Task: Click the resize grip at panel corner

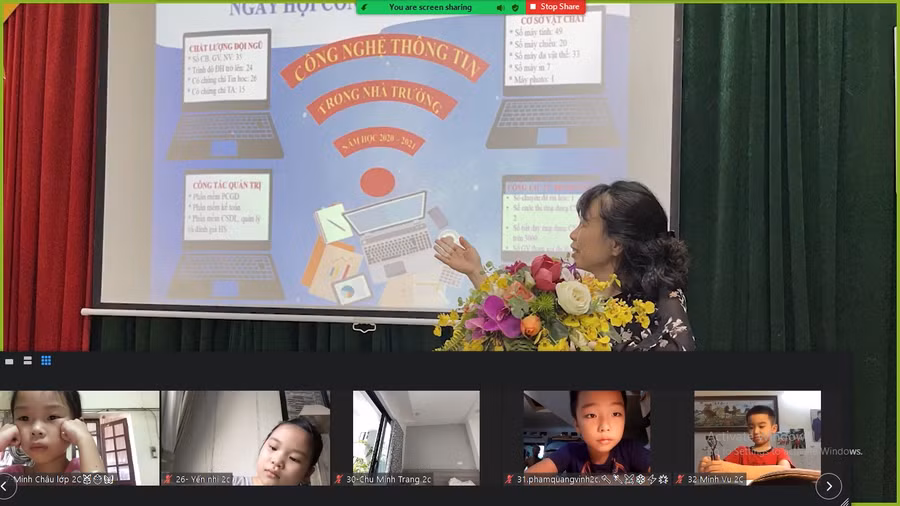Action: click(845, 501)
